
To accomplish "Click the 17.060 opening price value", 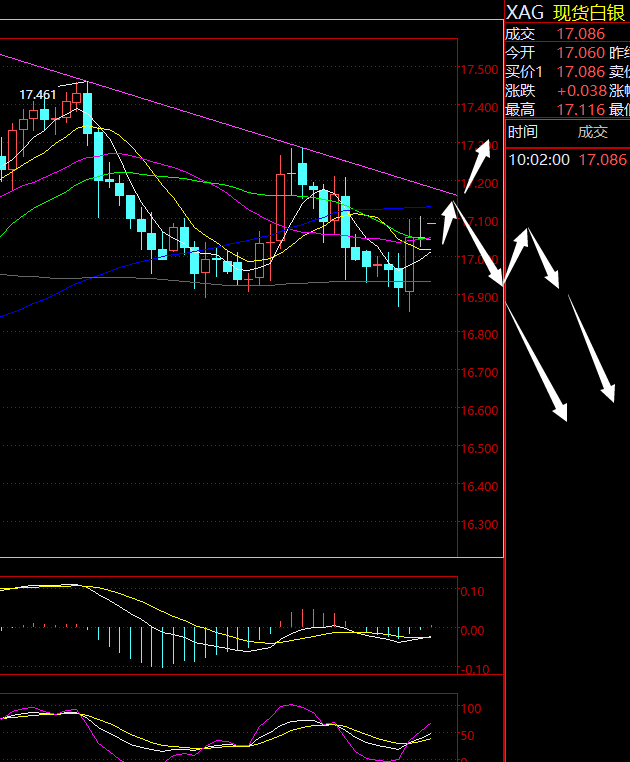I will [581, 52].
